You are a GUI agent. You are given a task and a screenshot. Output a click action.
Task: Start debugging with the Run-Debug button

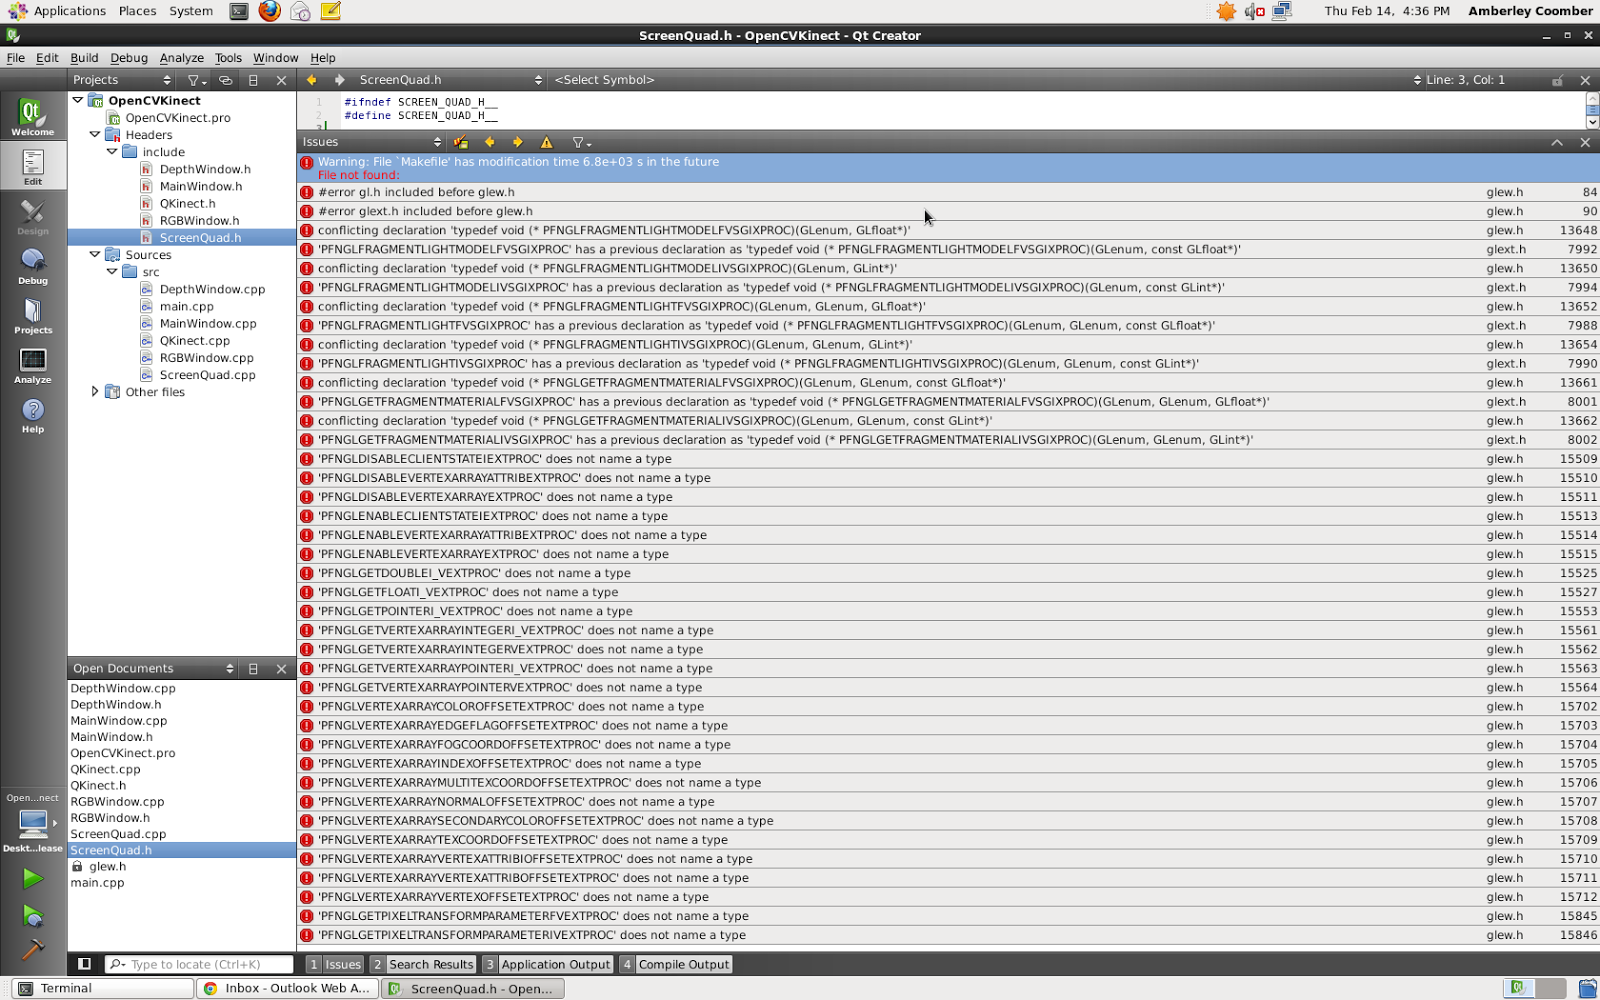tap(33, 915)
